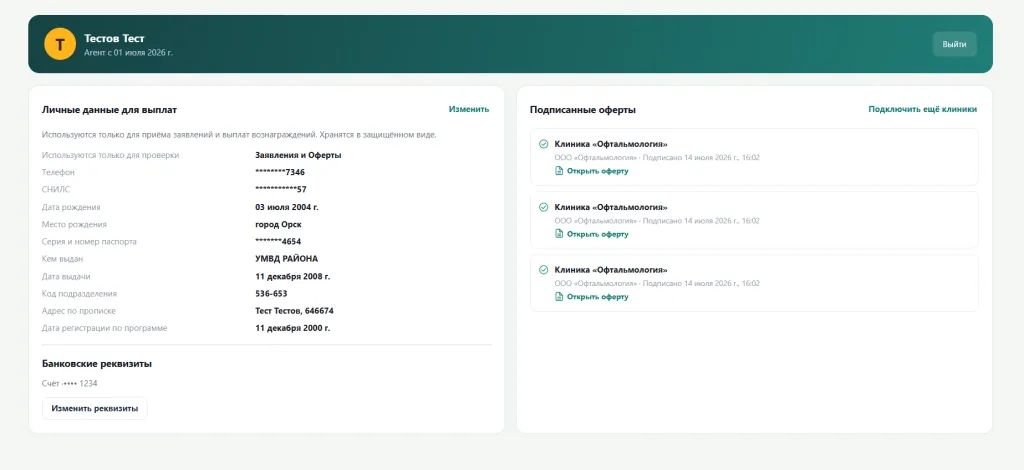
Task: Click the Адрес по прописке label
Action: (79, 311)
